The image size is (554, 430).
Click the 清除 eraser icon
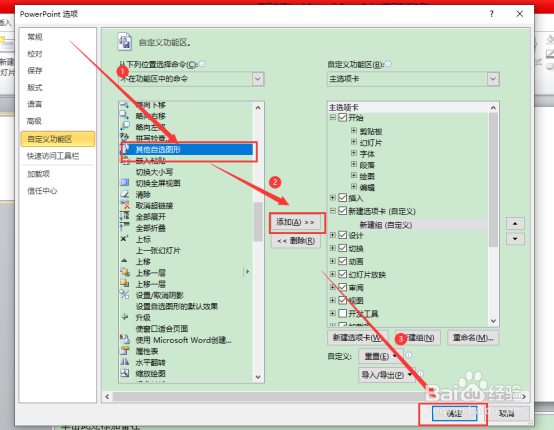click(124, 194)
